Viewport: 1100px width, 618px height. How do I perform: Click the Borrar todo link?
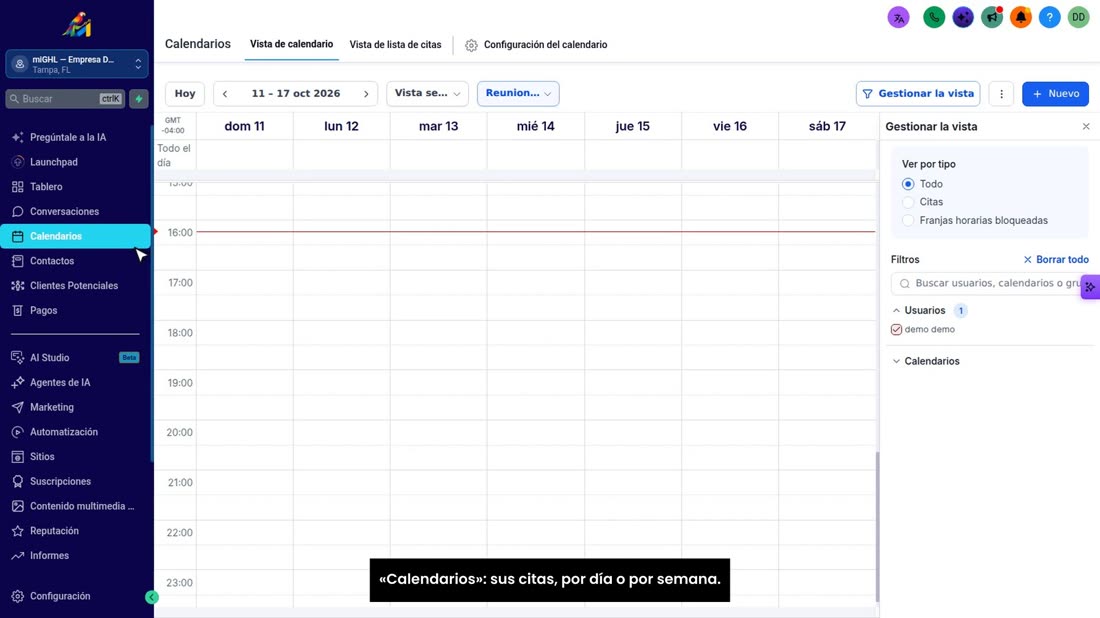pyautogui.click(x=1056, y=260)
